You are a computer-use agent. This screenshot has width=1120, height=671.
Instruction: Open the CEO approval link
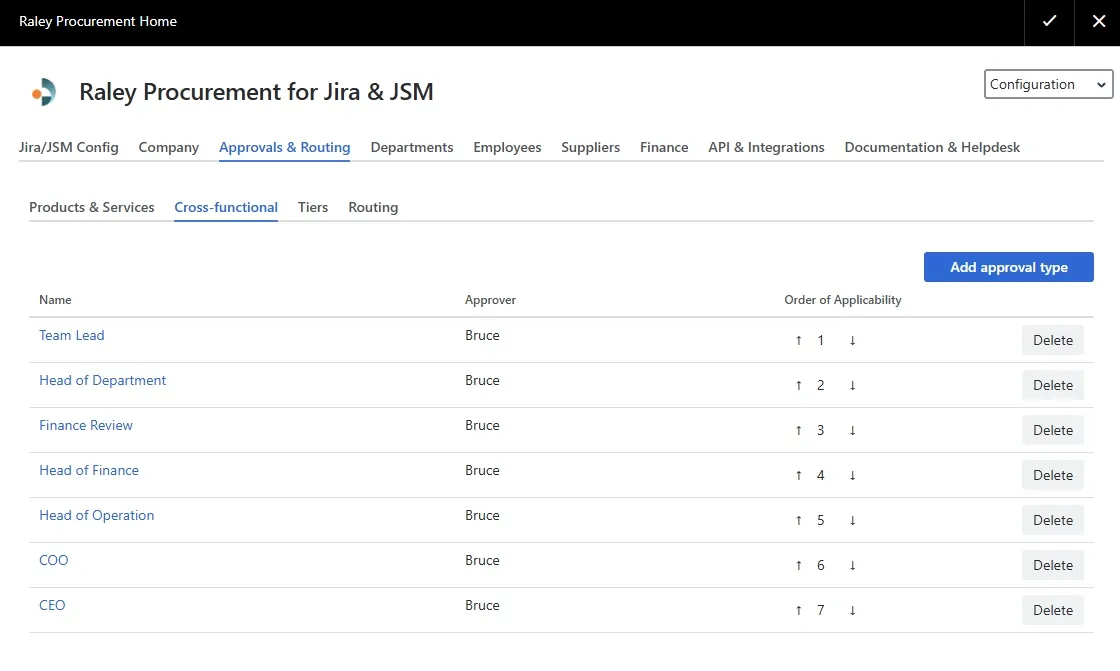point(52,605)
